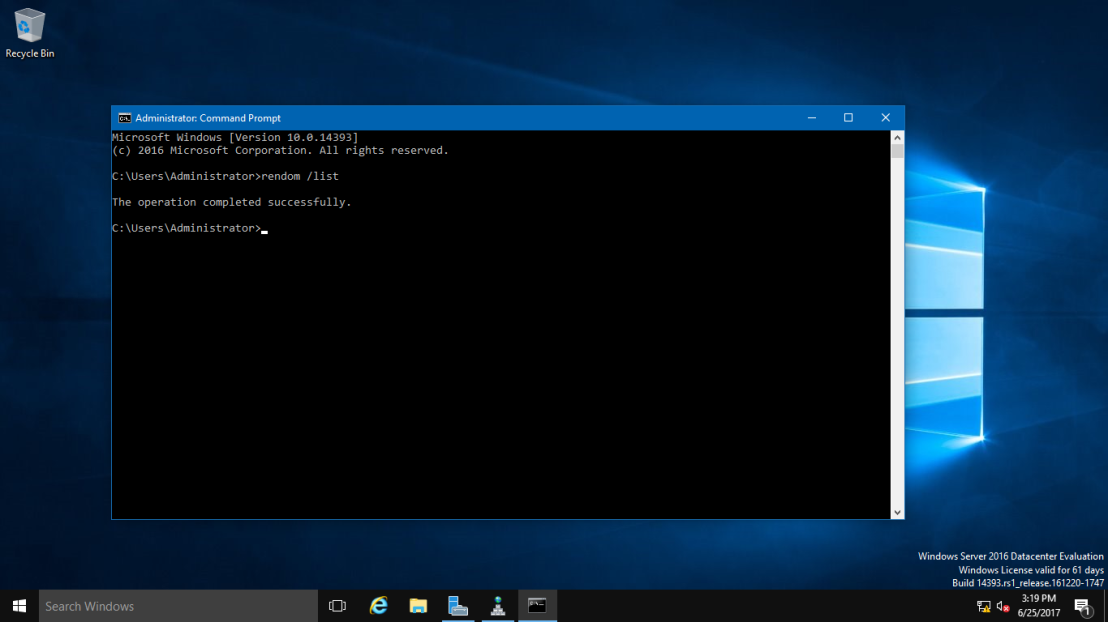Click the Command Prompt vertical scrollbar thumb

pyautogui.click(x=897, y=151)
